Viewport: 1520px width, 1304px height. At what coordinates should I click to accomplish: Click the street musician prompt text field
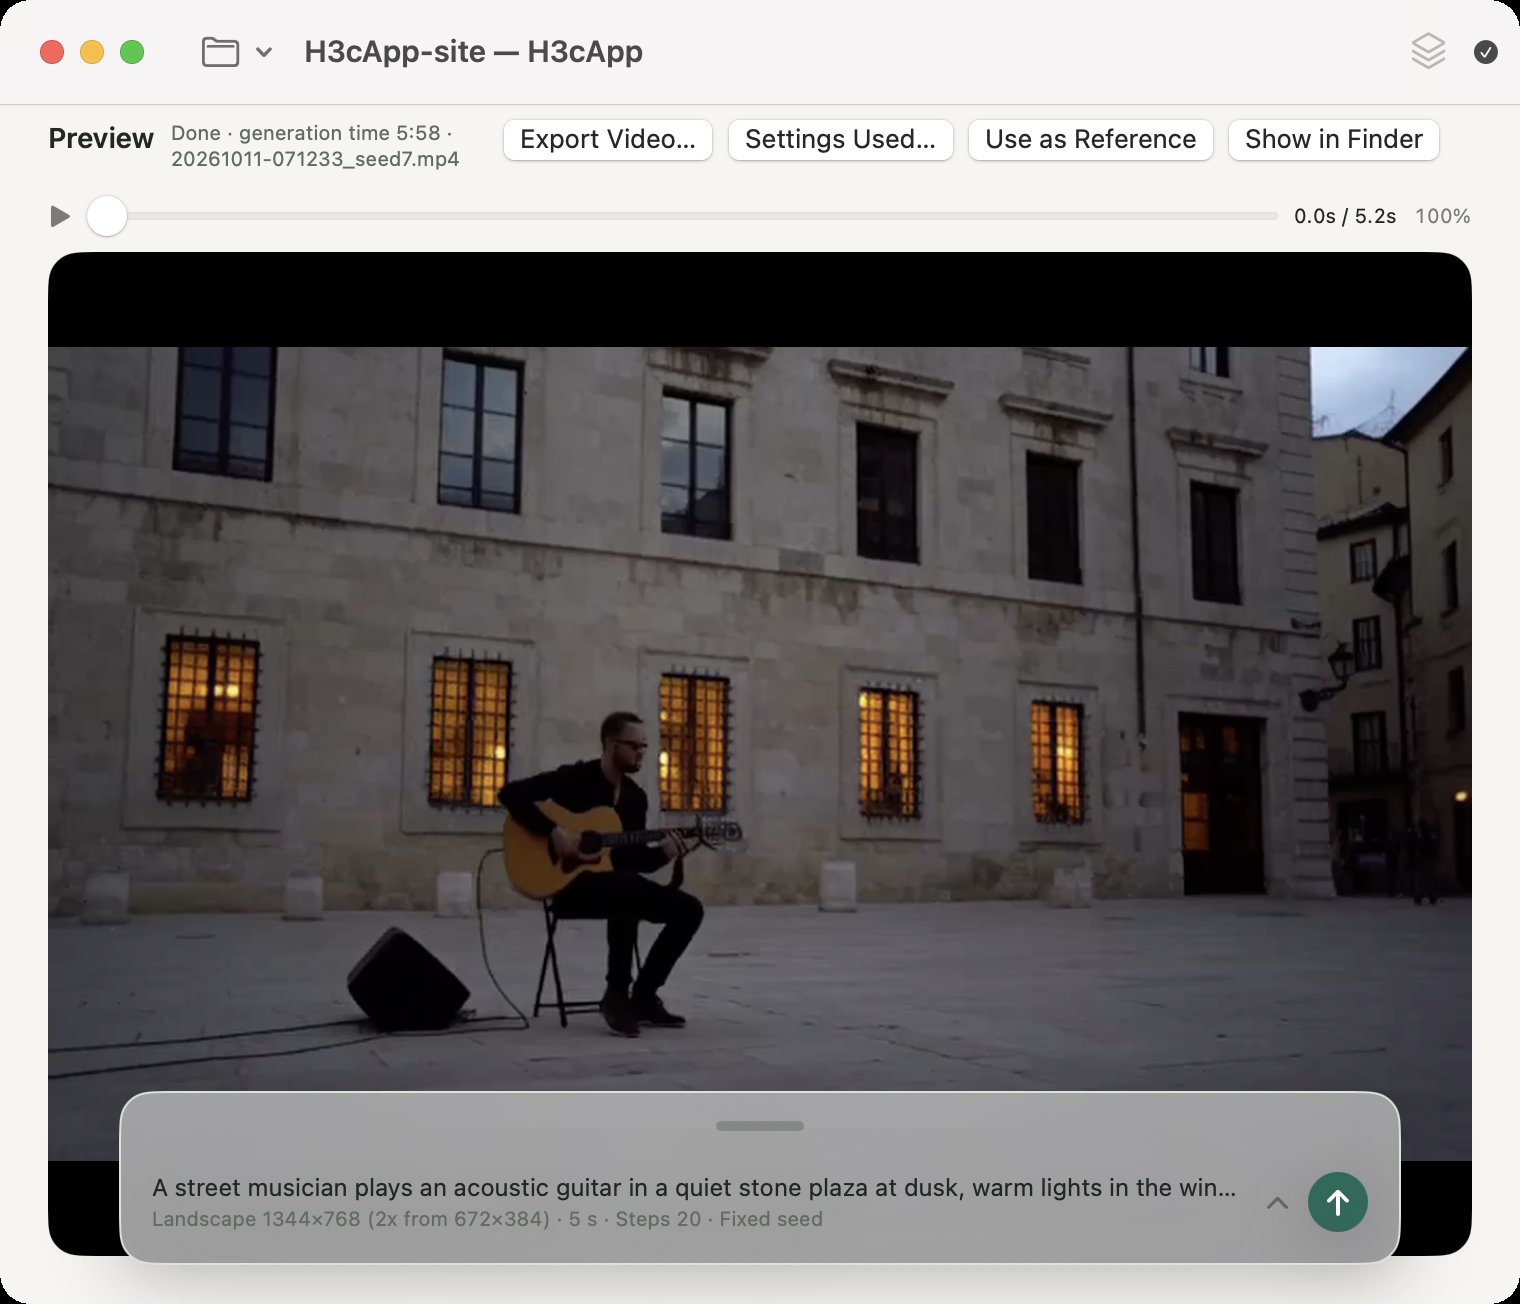[x=694, y=1188]
